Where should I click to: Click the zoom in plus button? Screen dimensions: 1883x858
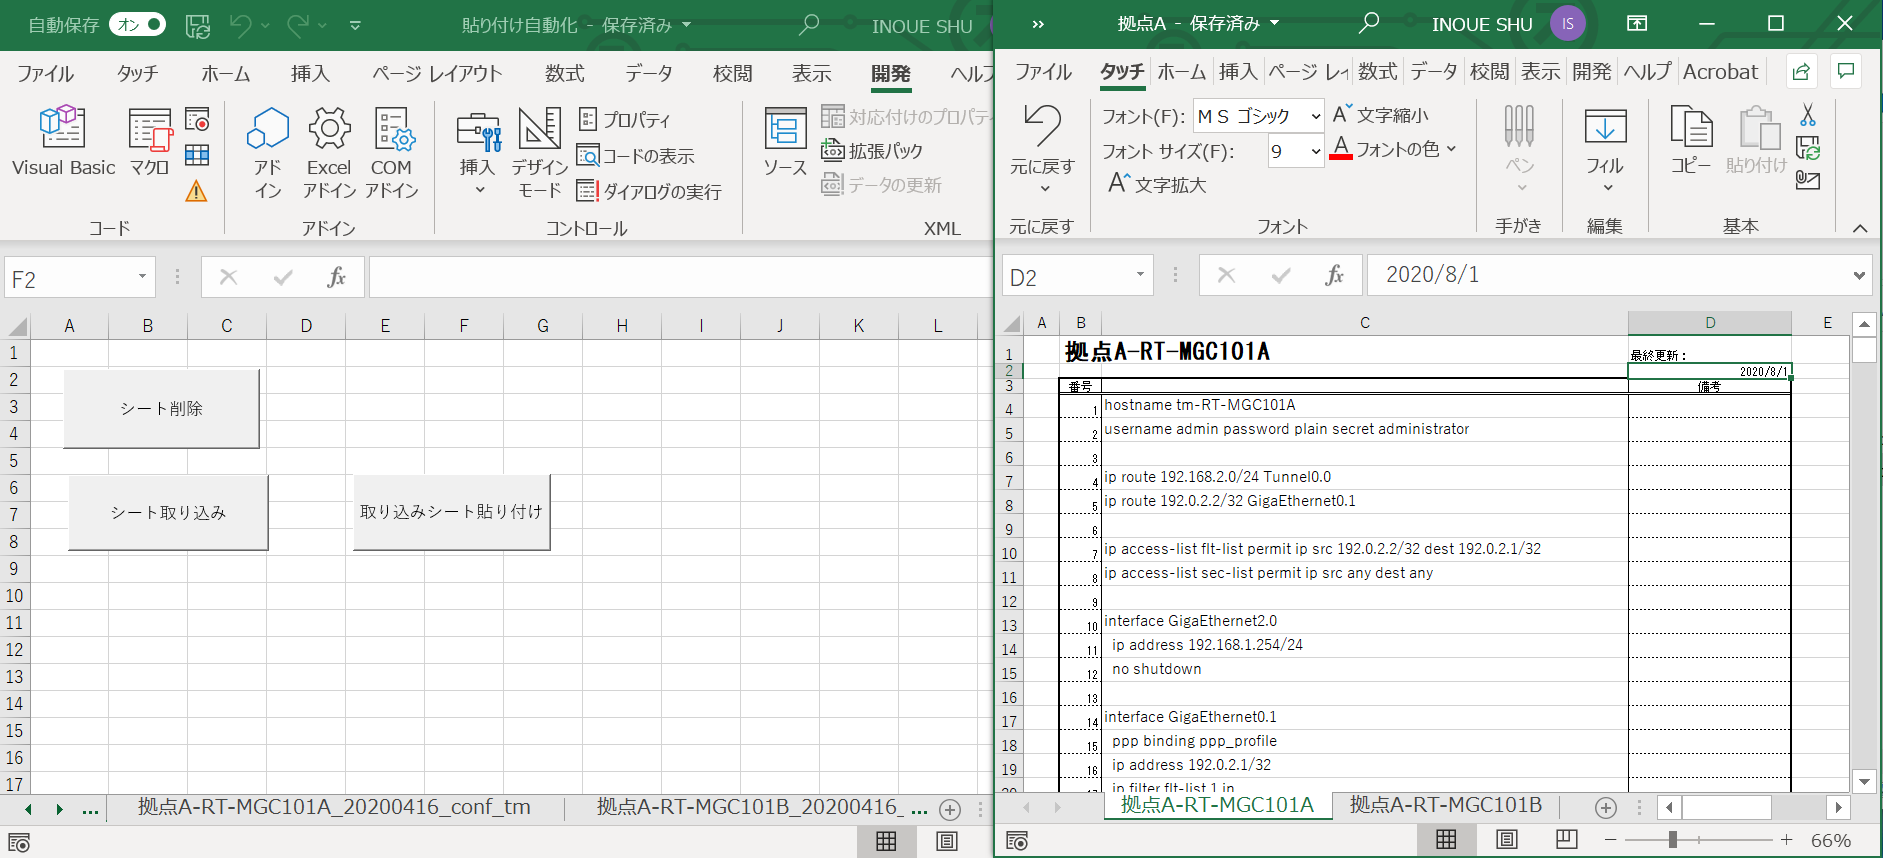pyautogui.click(x=1787, y=840)
